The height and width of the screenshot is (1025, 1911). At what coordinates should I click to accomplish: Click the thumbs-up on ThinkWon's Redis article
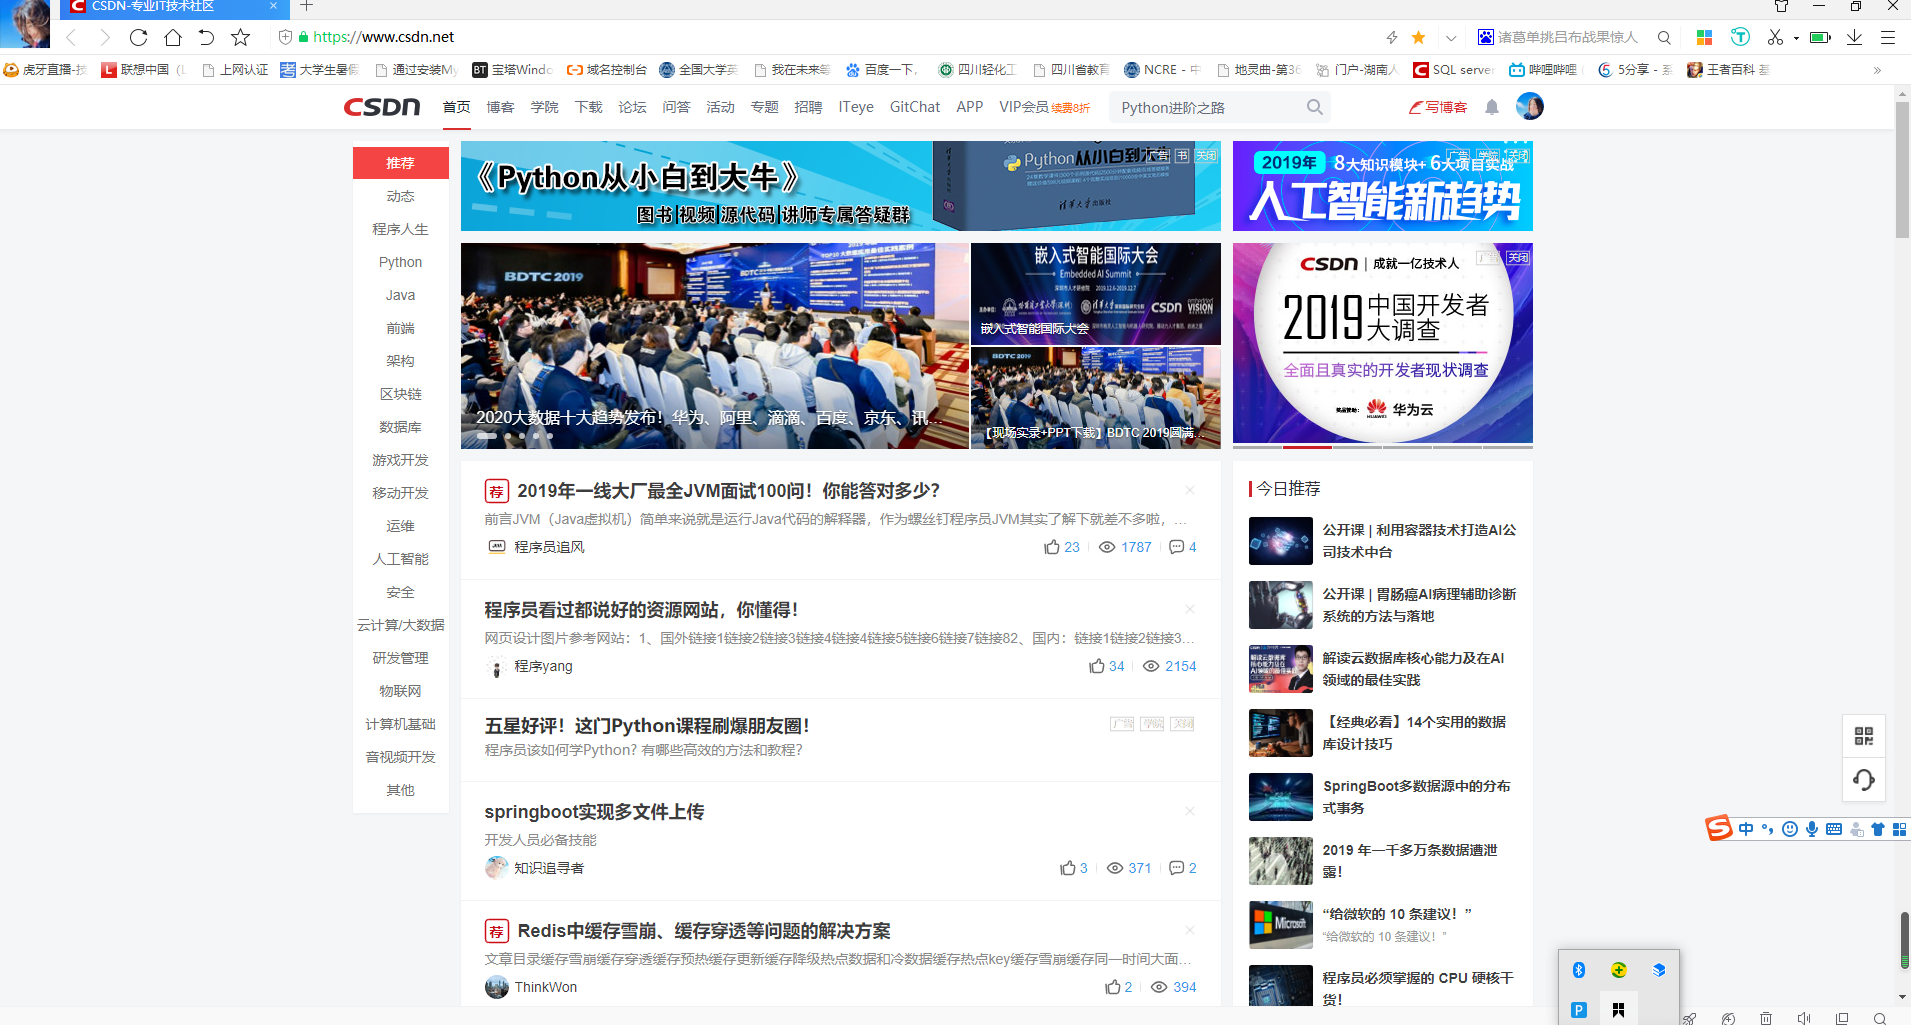(1113, 987)
